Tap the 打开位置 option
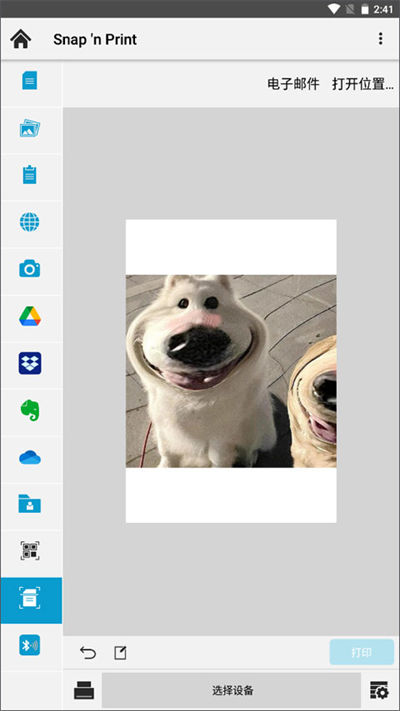400x711 pixels. (363, 84)
